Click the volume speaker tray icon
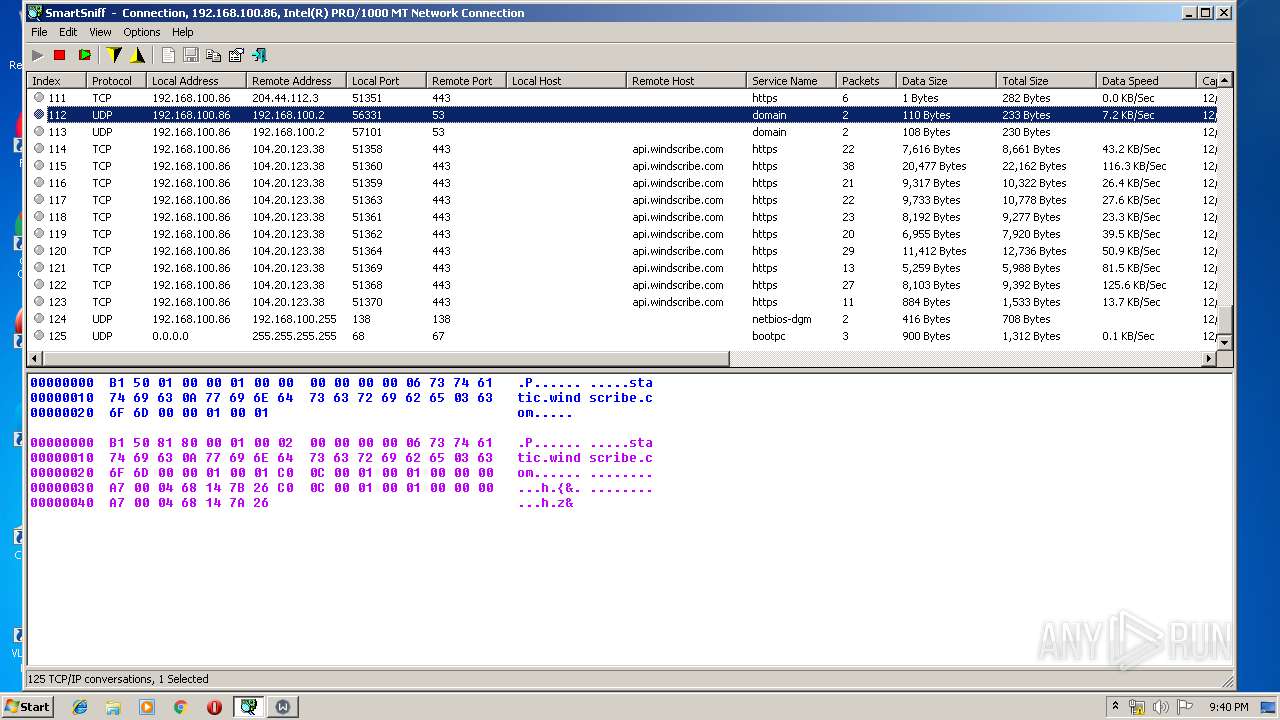Viewport: 1280px width, 720px height. coord(1160,707)
